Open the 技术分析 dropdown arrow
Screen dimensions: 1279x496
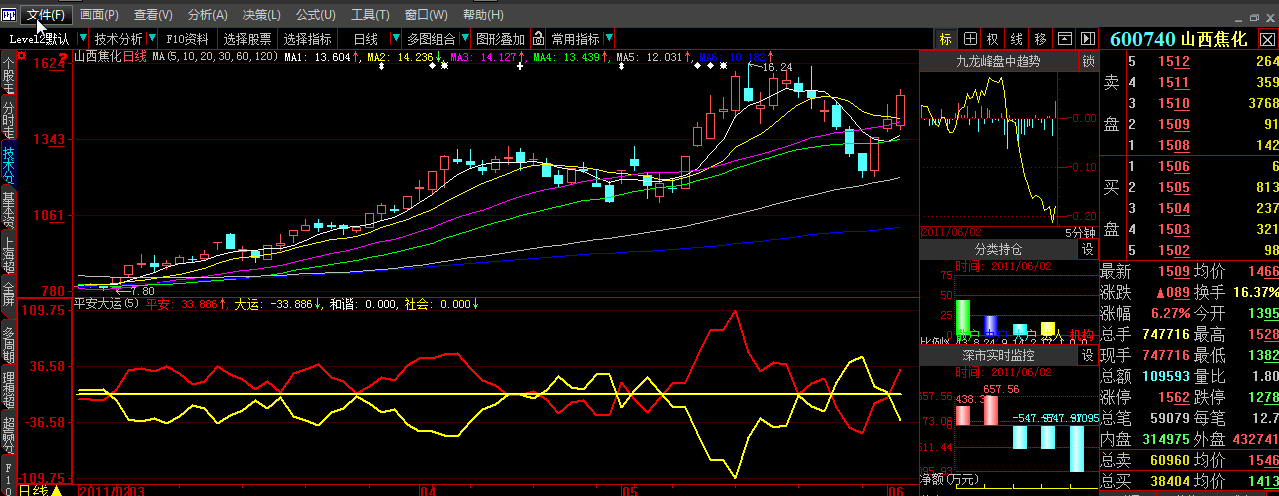click(151, 39)
